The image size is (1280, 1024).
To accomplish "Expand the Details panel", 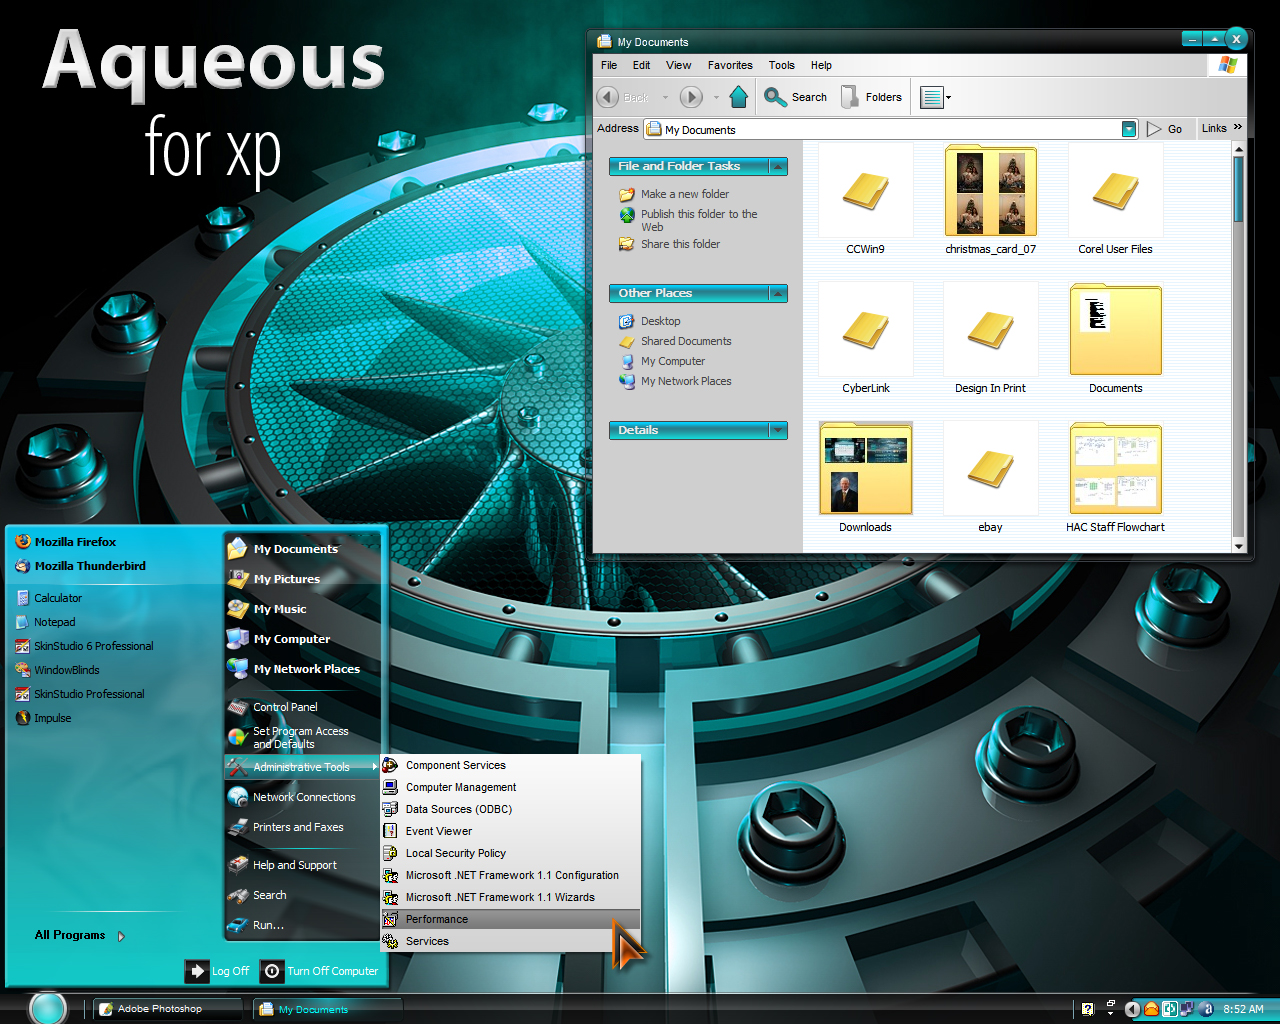I will point(778,430).
